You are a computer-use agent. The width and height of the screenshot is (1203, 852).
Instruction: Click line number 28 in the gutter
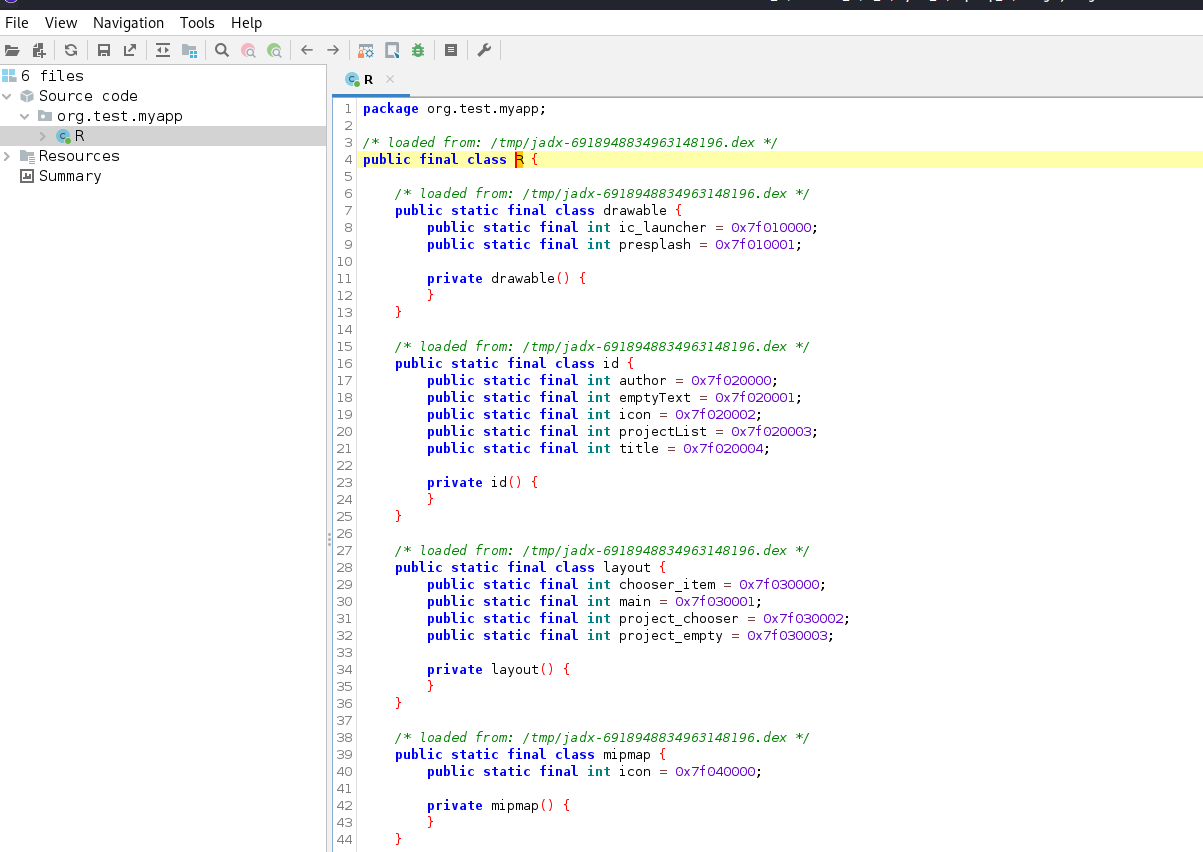pos(345,567)
